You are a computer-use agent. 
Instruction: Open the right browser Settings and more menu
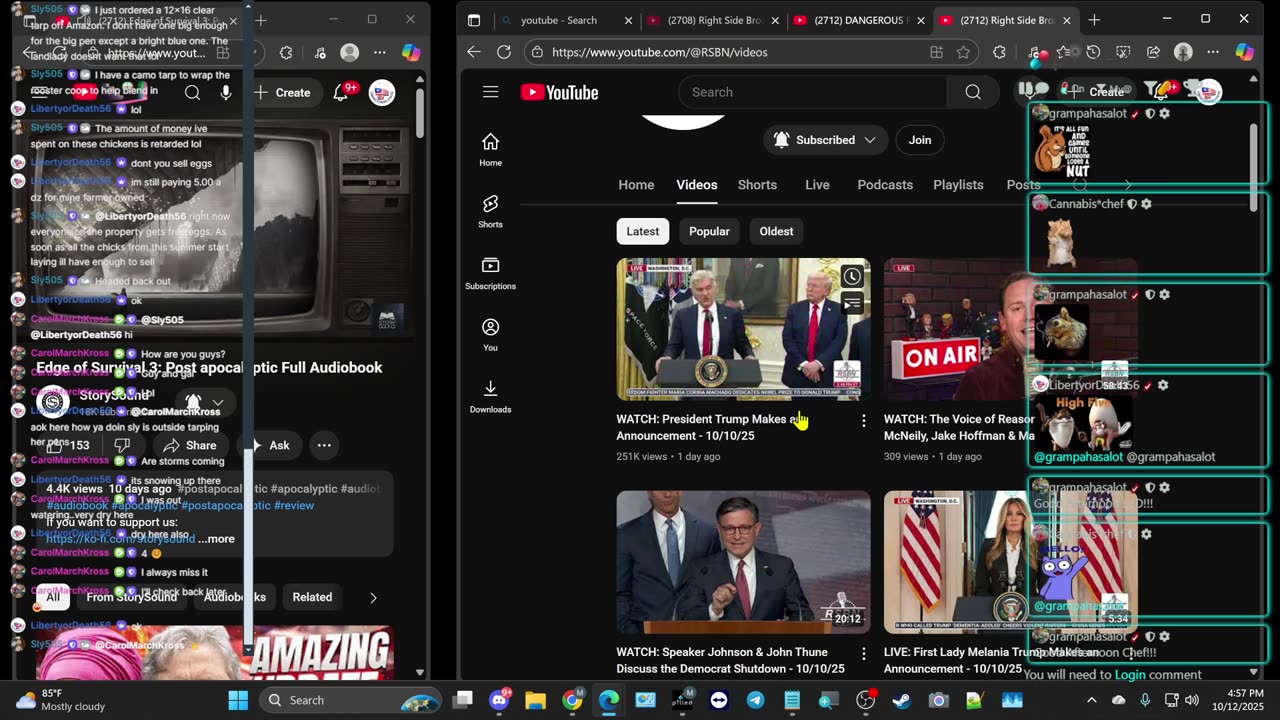coord(1212,52)
